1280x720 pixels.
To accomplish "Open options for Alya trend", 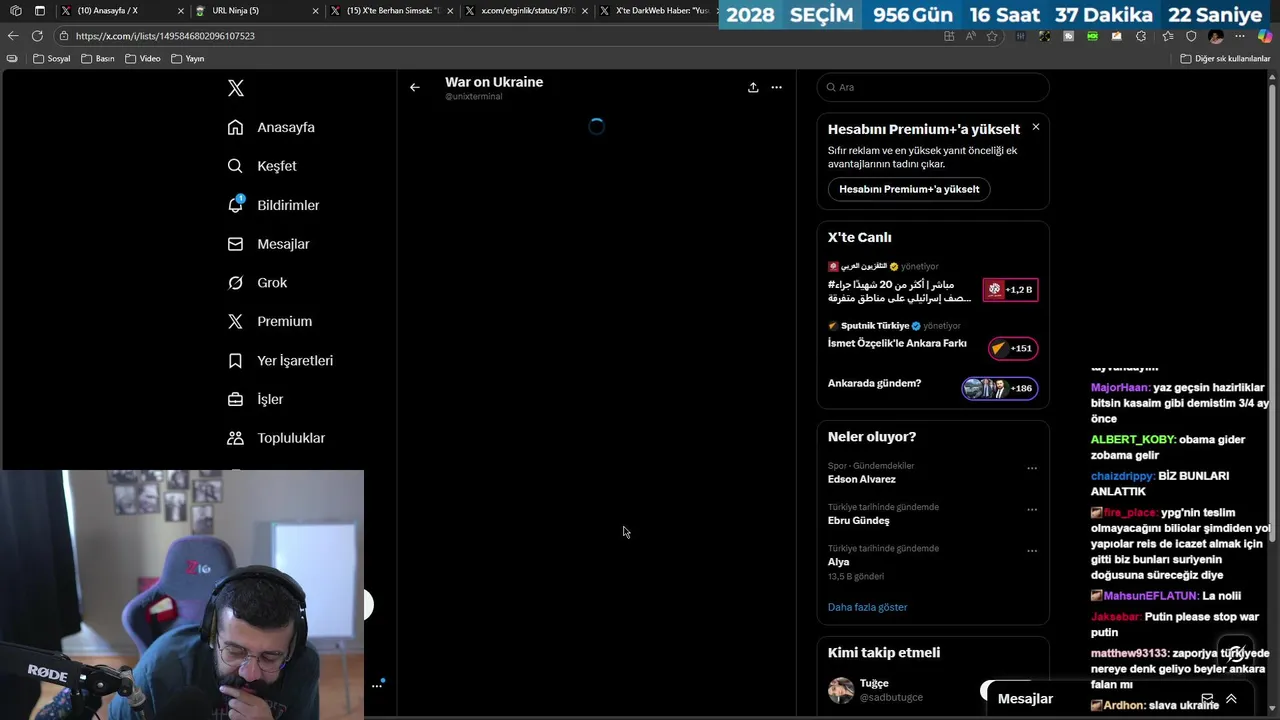I will (1032, 550).
